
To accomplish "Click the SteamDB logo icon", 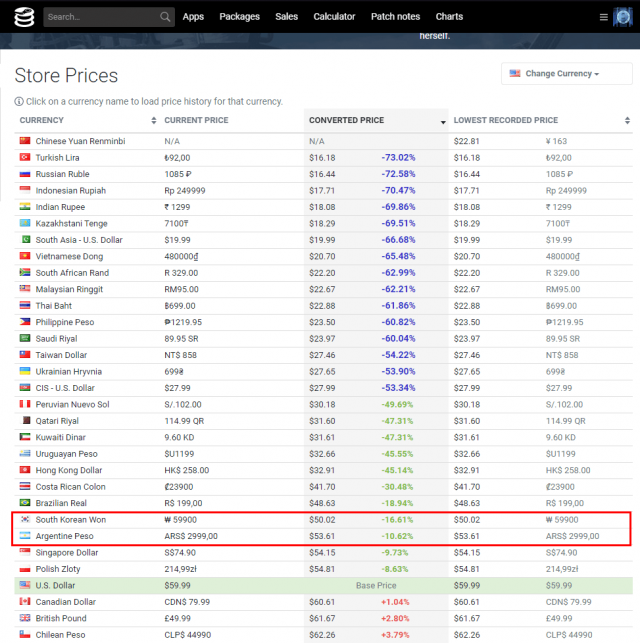I will pyautogui.click(x=24, y=17).
